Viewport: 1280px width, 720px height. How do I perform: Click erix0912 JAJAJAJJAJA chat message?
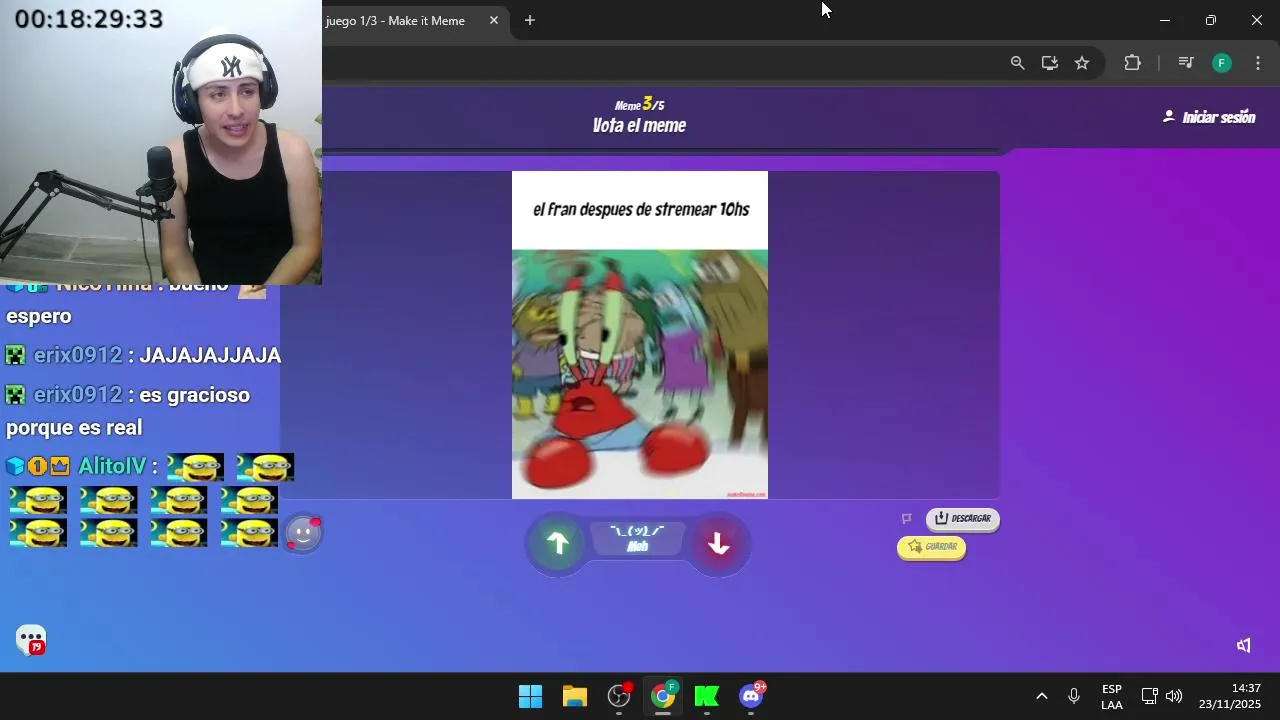[143, 355]
